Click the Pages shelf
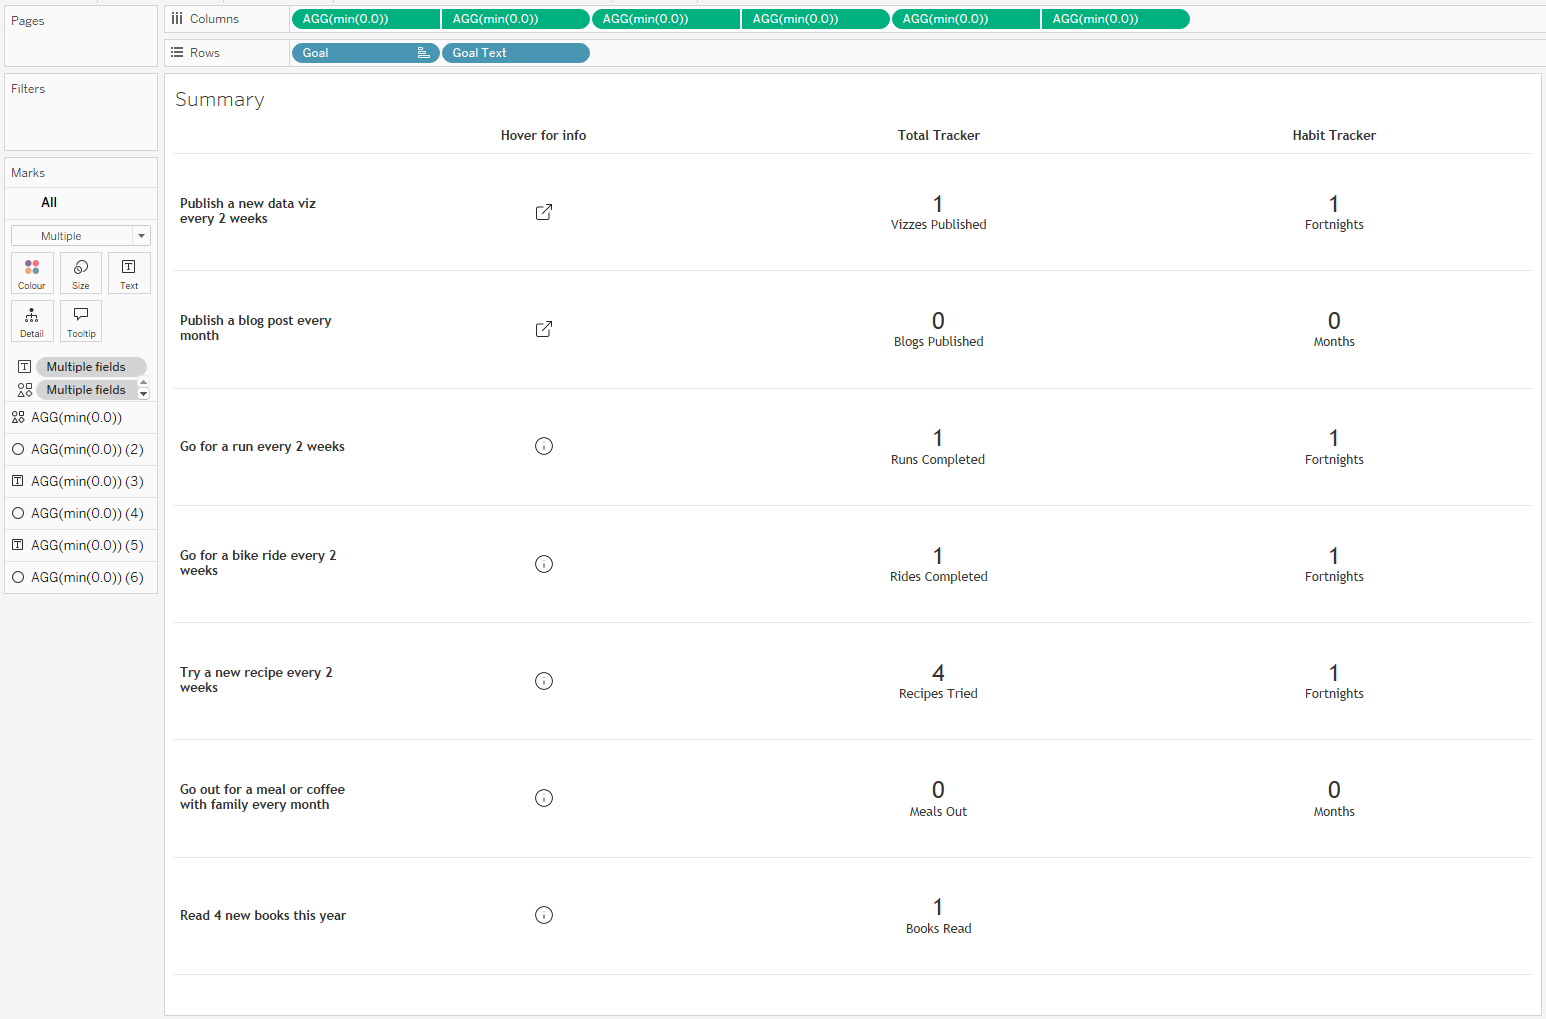The height and width of the screenshot is (1019, 1546). [x=81, y=36]
